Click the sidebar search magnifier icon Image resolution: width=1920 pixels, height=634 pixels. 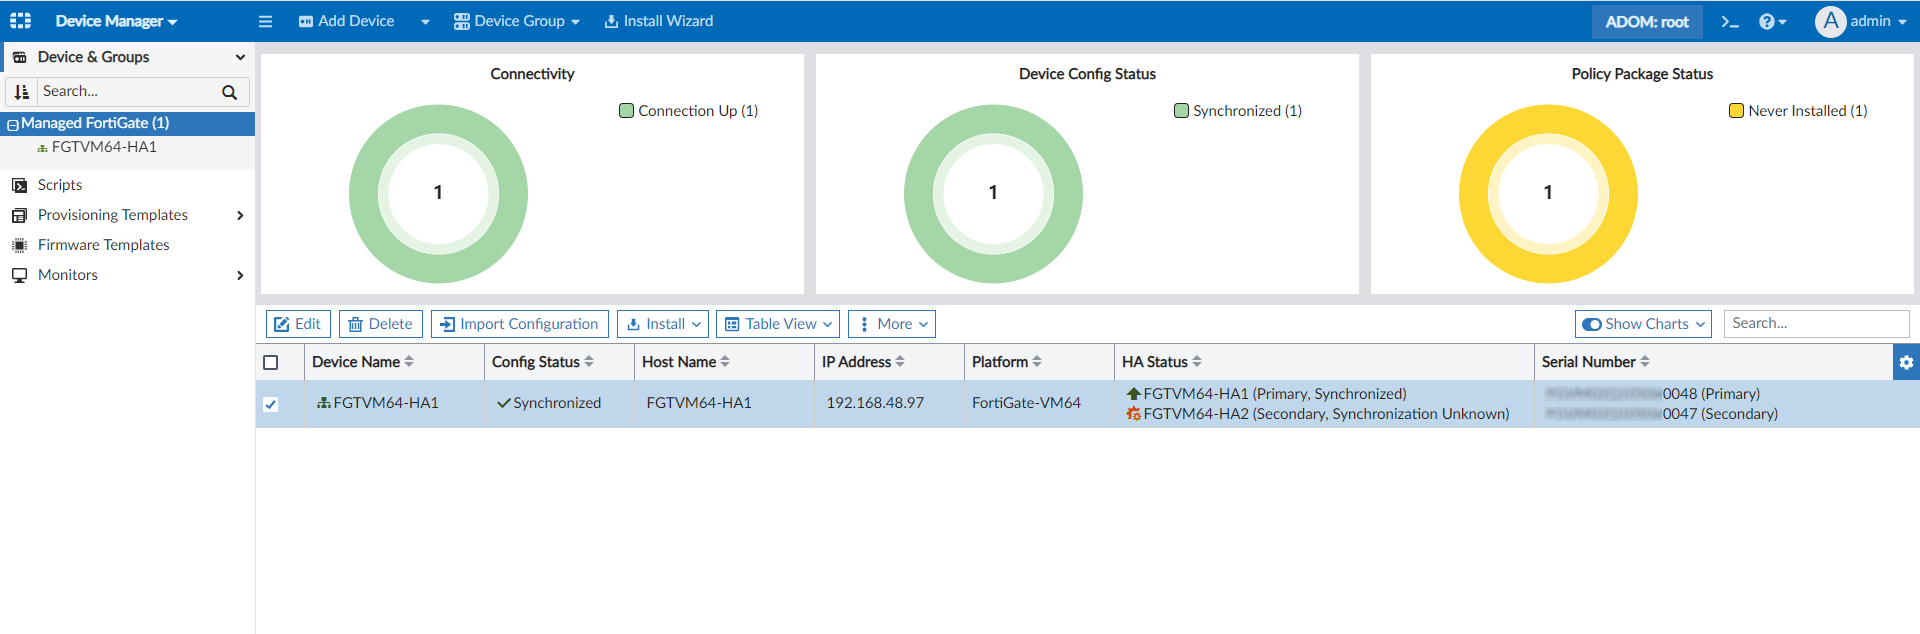click(x=229, y=92)
